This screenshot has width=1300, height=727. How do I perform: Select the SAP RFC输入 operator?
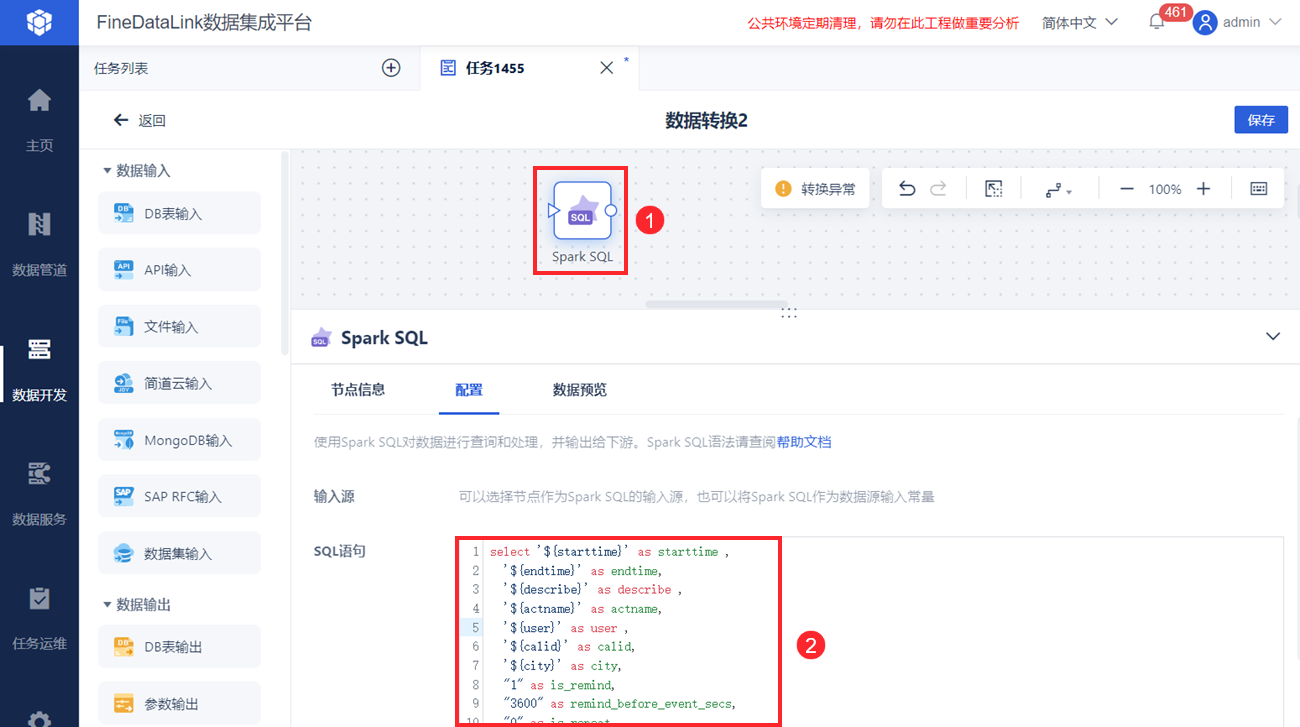click(x=179, y=496)
